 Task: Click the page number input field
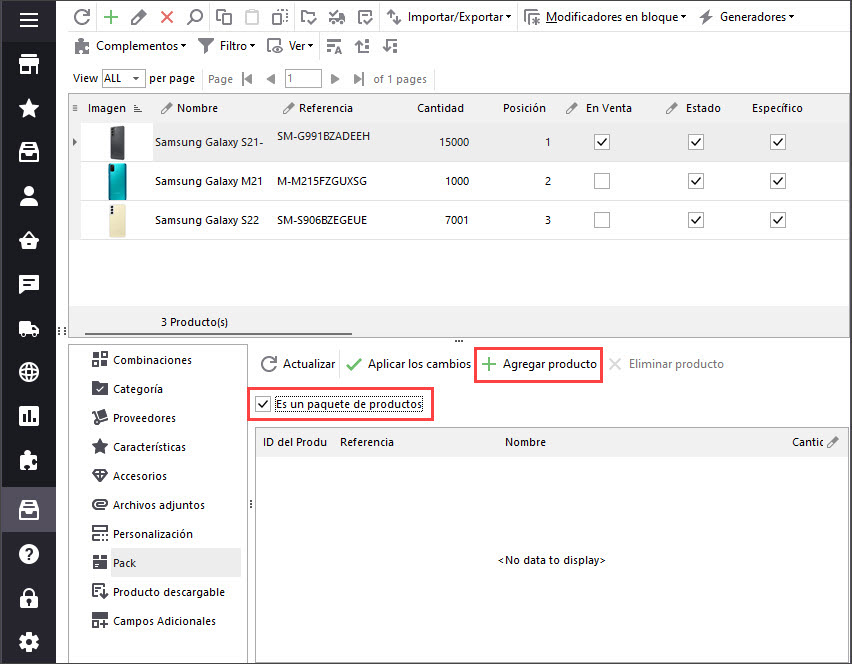(303, 78)
